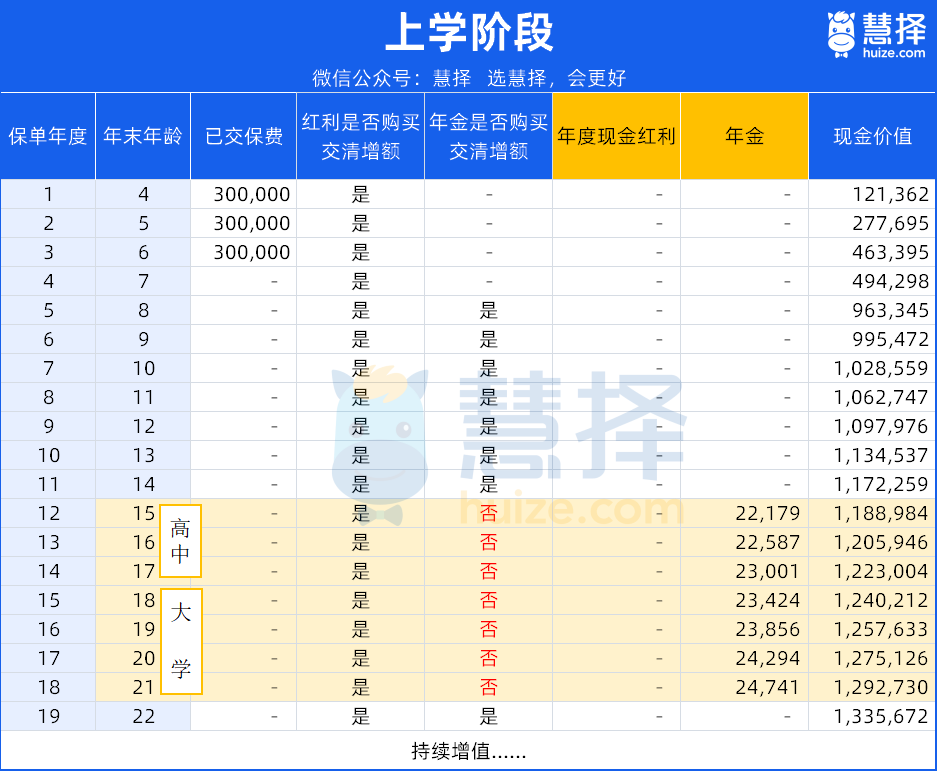Expand the 年金 column header
This screenshot has width=937, height=772.
tap(744, 136)
